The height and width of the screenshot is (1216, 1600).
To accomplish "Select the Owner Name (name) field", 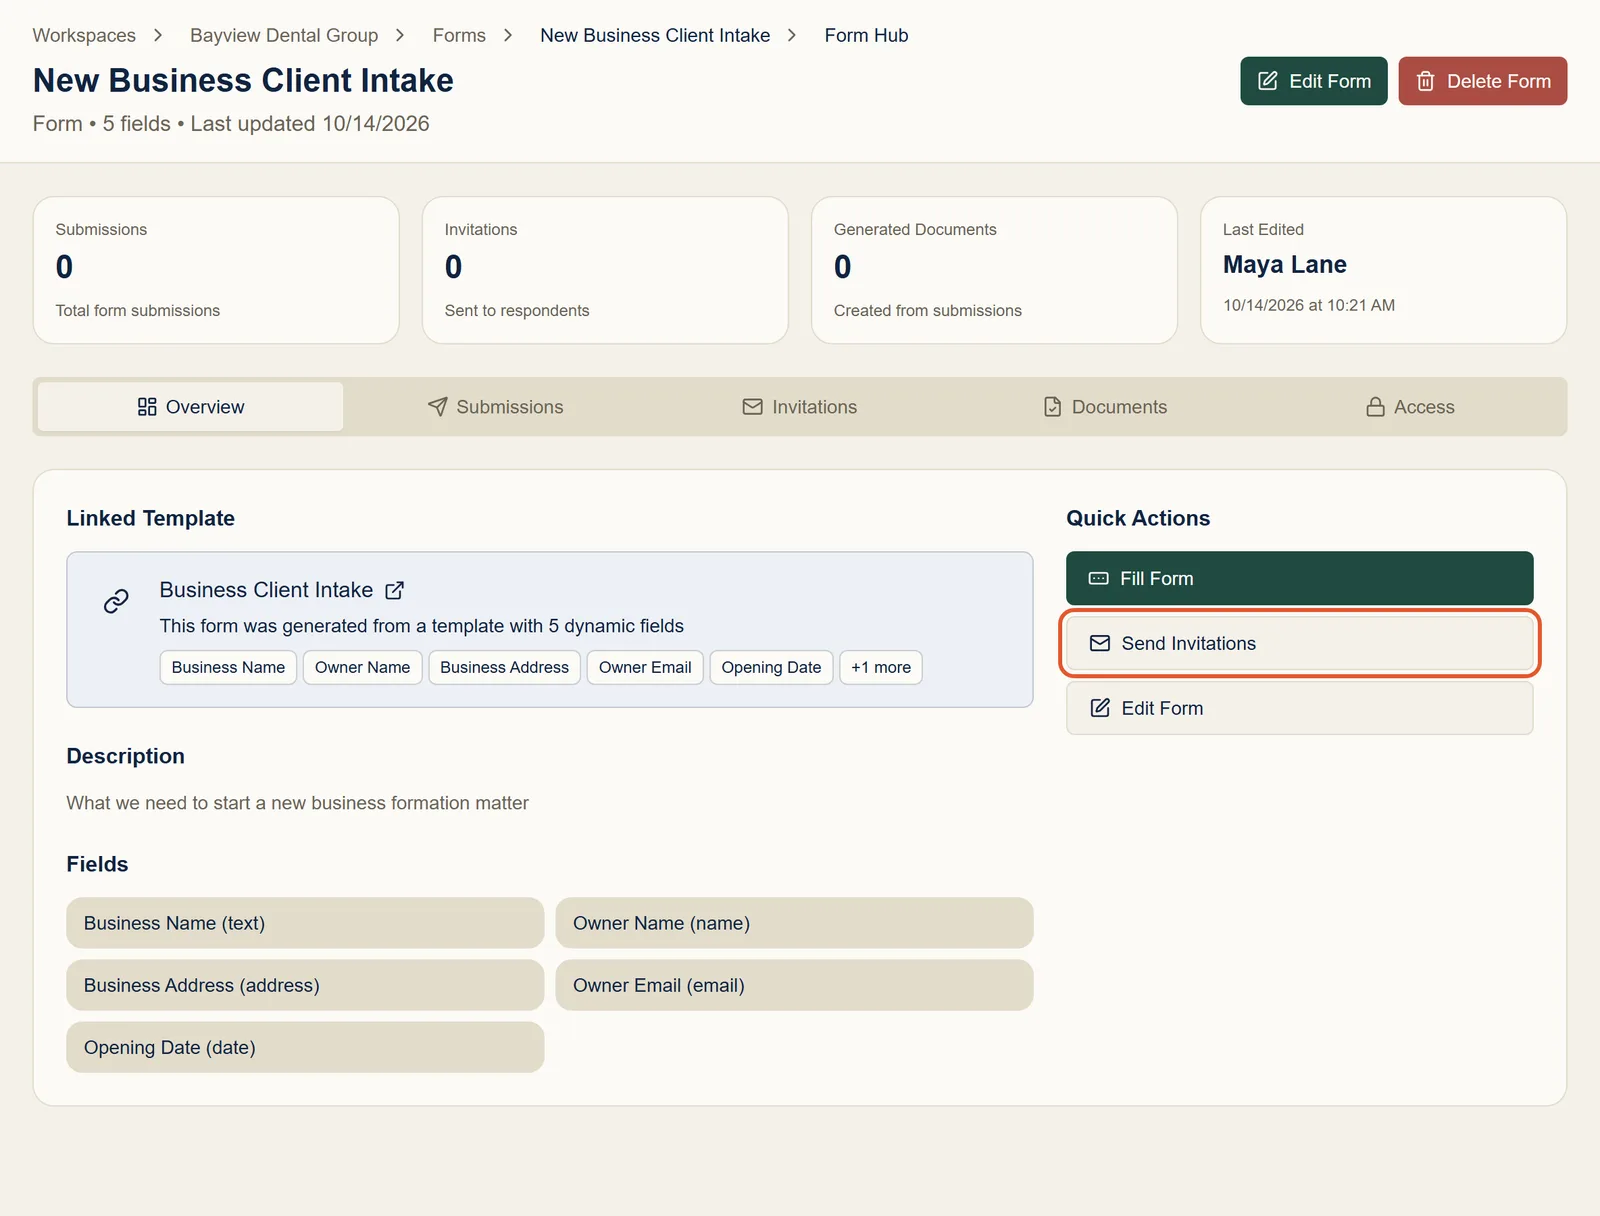I will click(x=794, y=923).
